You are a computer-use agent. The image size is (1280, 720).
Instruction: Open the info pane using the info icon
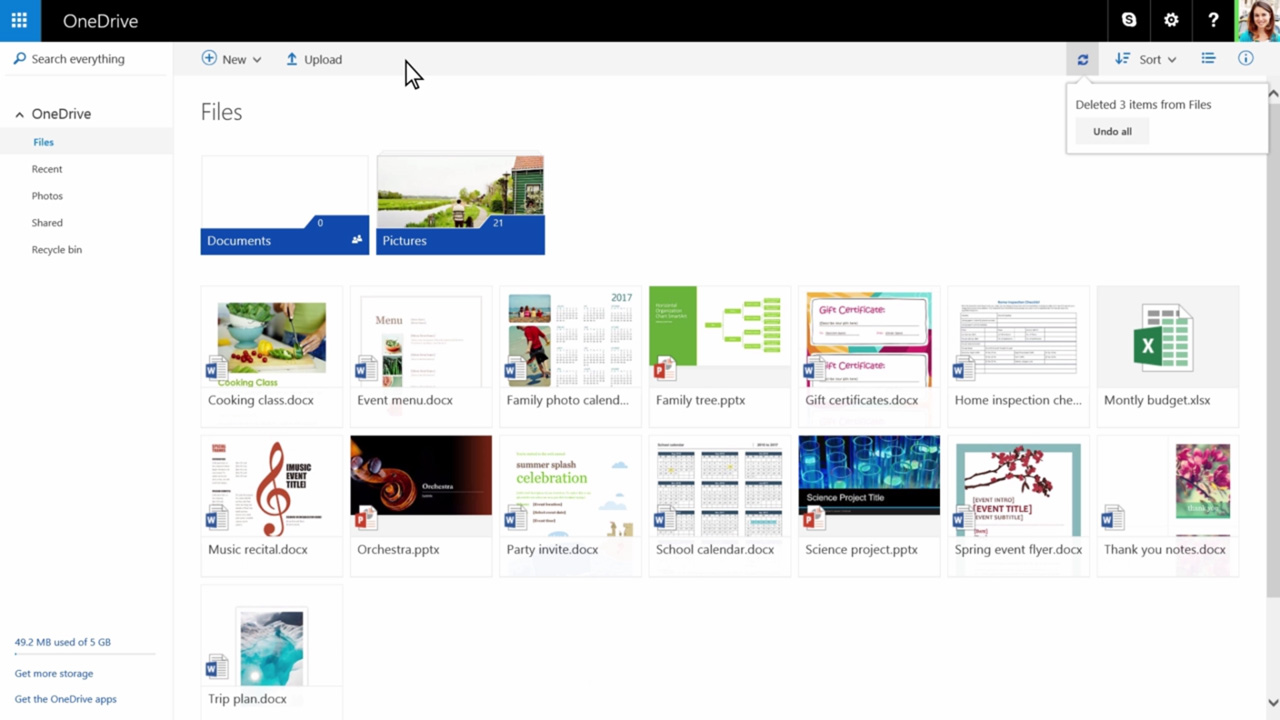pos(1245,58)
